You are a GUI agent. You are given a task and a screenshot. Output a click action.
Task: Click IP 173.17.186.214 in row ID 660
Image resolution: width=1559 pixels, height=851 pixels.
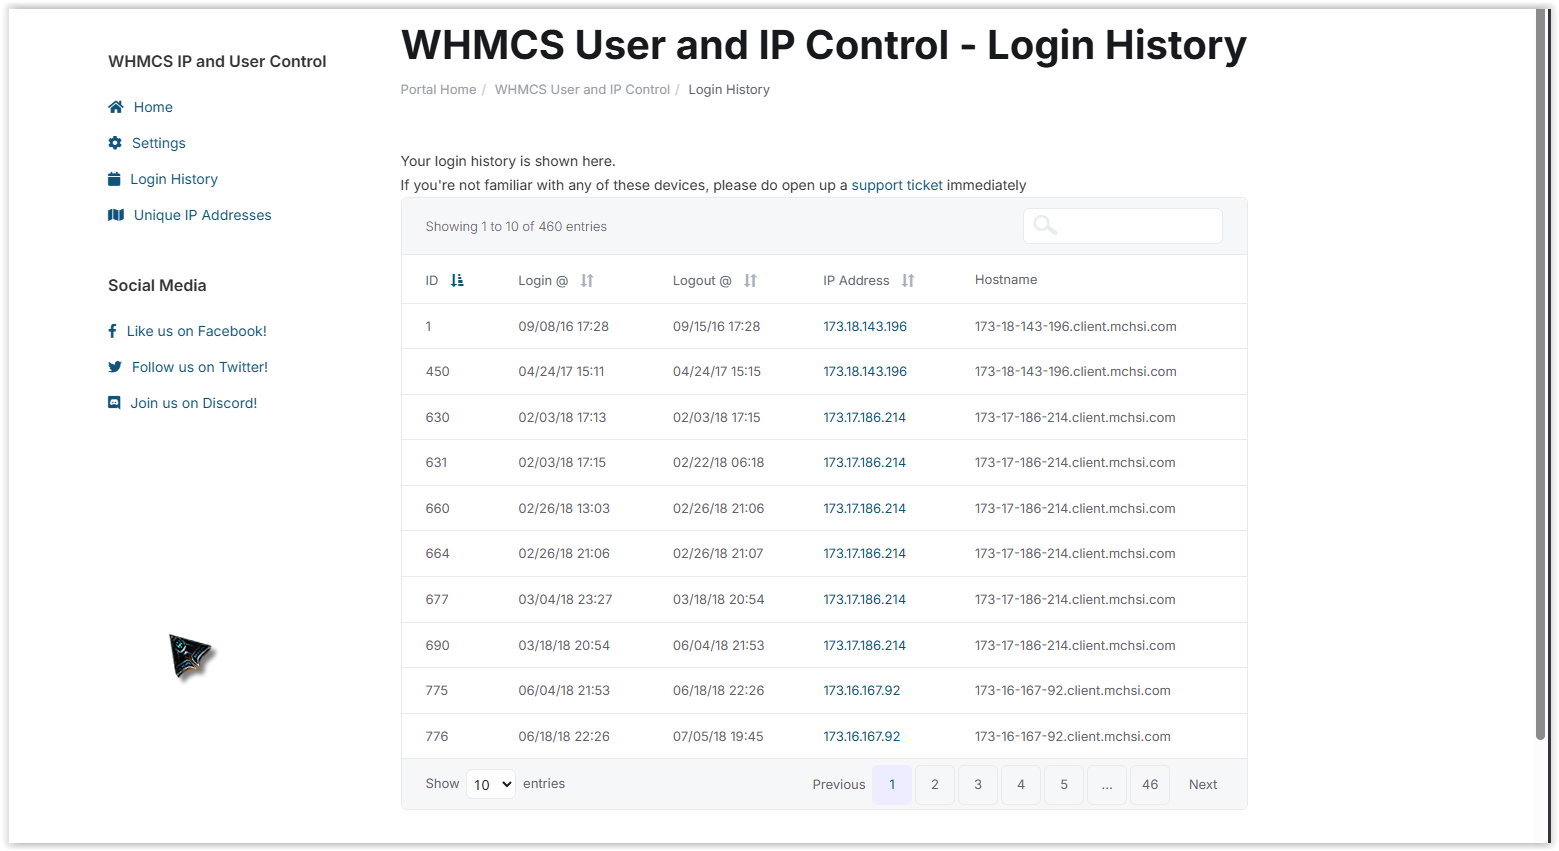pyautogui.click(x=864, y=508)
